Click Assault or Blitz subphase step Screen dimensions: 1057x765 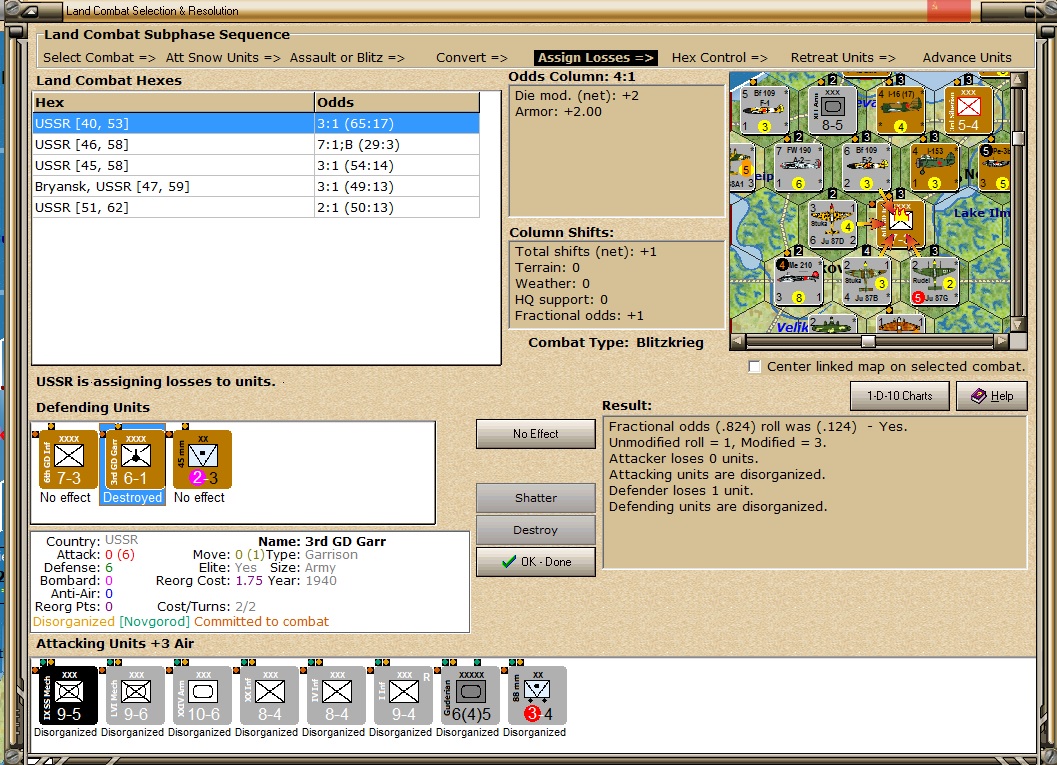point(347,58)
